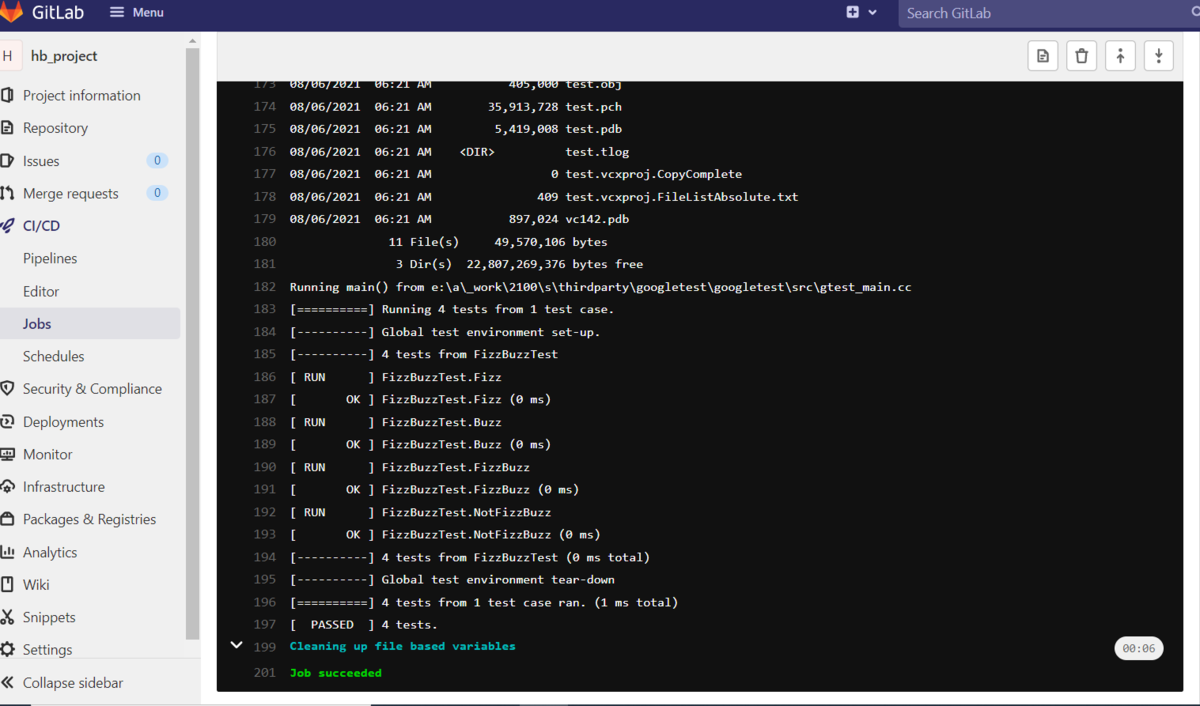Click the Issues count badge 0
Image resolution: width=1200 pixels, height=706 pixels.
tap(157, 161)
